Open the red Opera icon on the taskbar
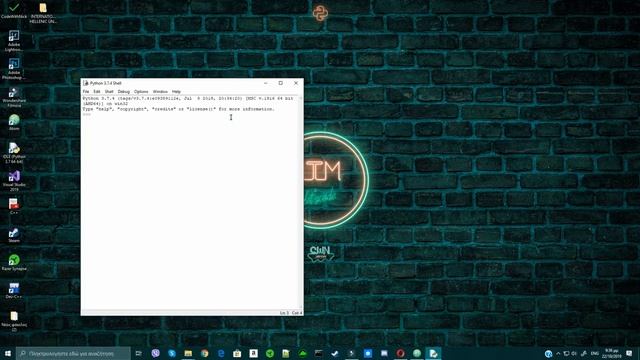Viewport: 640px width, 360px height. coord(400,353)
